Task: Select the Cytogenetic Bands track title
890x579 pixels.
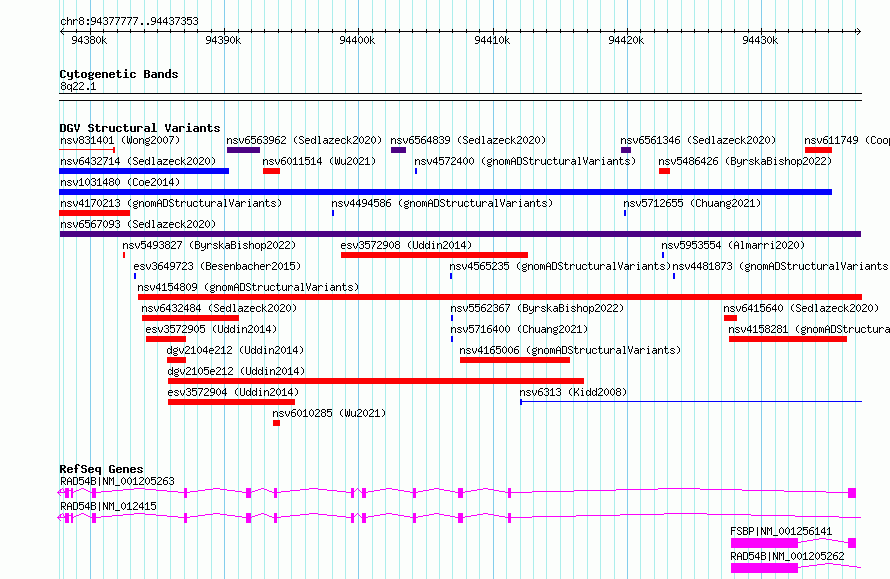Action: coord(119,74)
